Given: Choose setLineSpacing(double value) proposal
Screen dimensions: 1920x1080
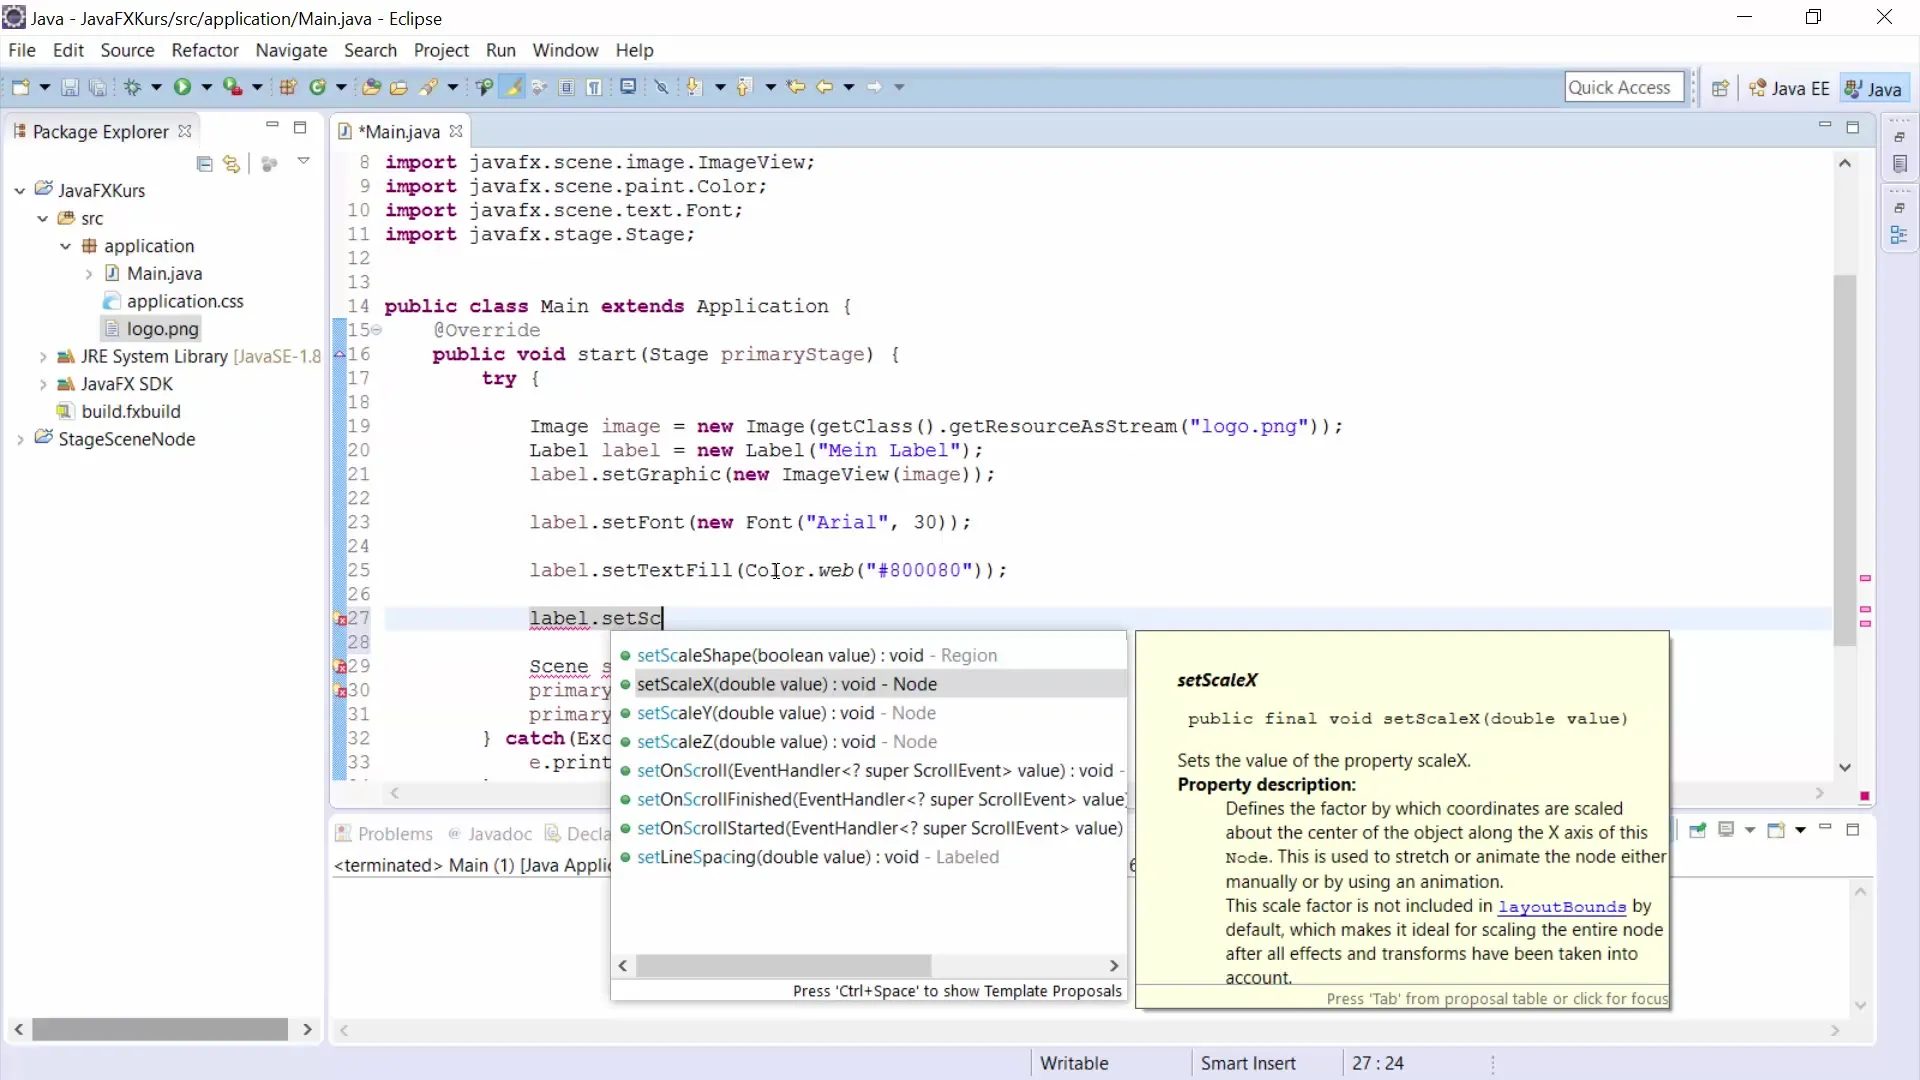Looking at the screenshot, I should tap(868, 857).
